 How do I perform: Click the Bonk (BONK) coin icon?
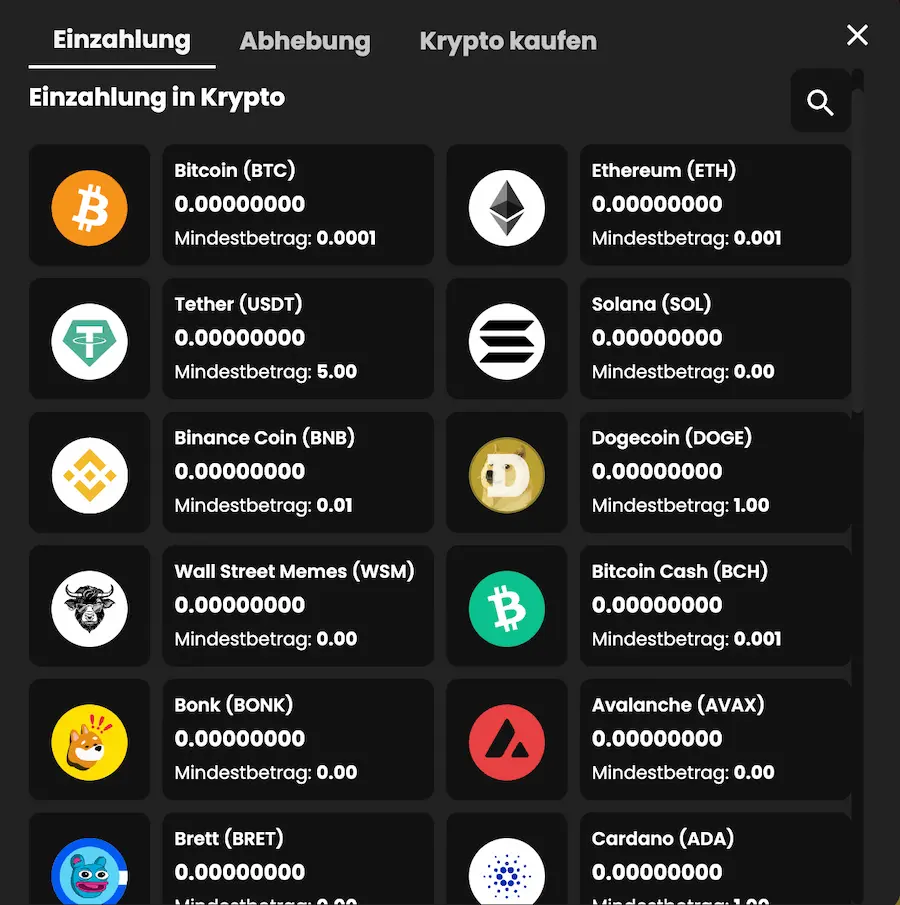89,740
